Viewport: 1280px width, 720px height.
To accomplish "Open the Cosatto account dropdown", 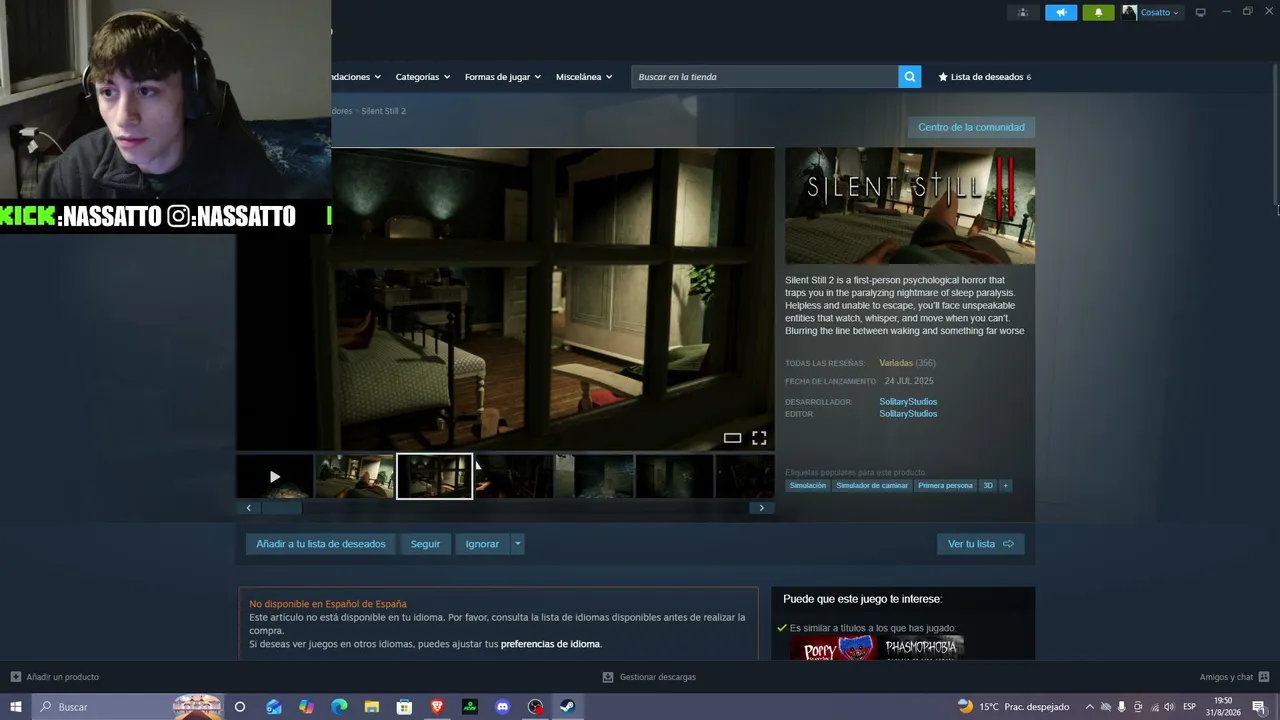I will 1151,12.
